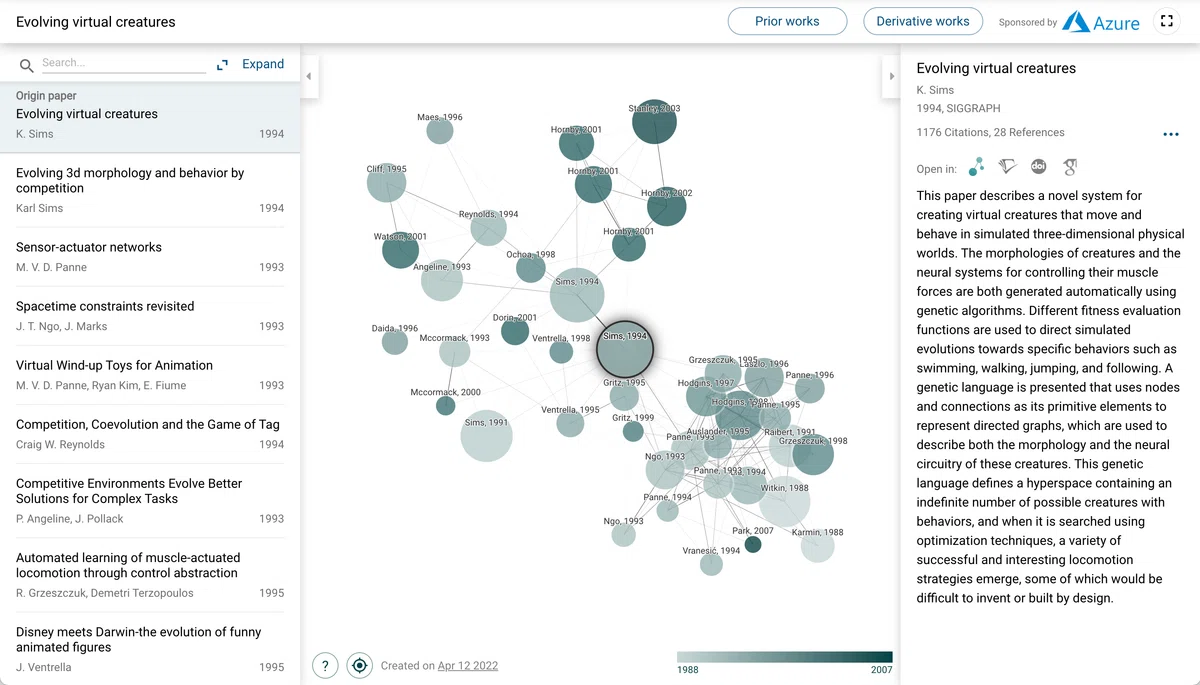This screenshot has height=685, width=1200.
Task: Click the Azure sponsor logo
Action: pyautogui.click(x=1101, y=22)
